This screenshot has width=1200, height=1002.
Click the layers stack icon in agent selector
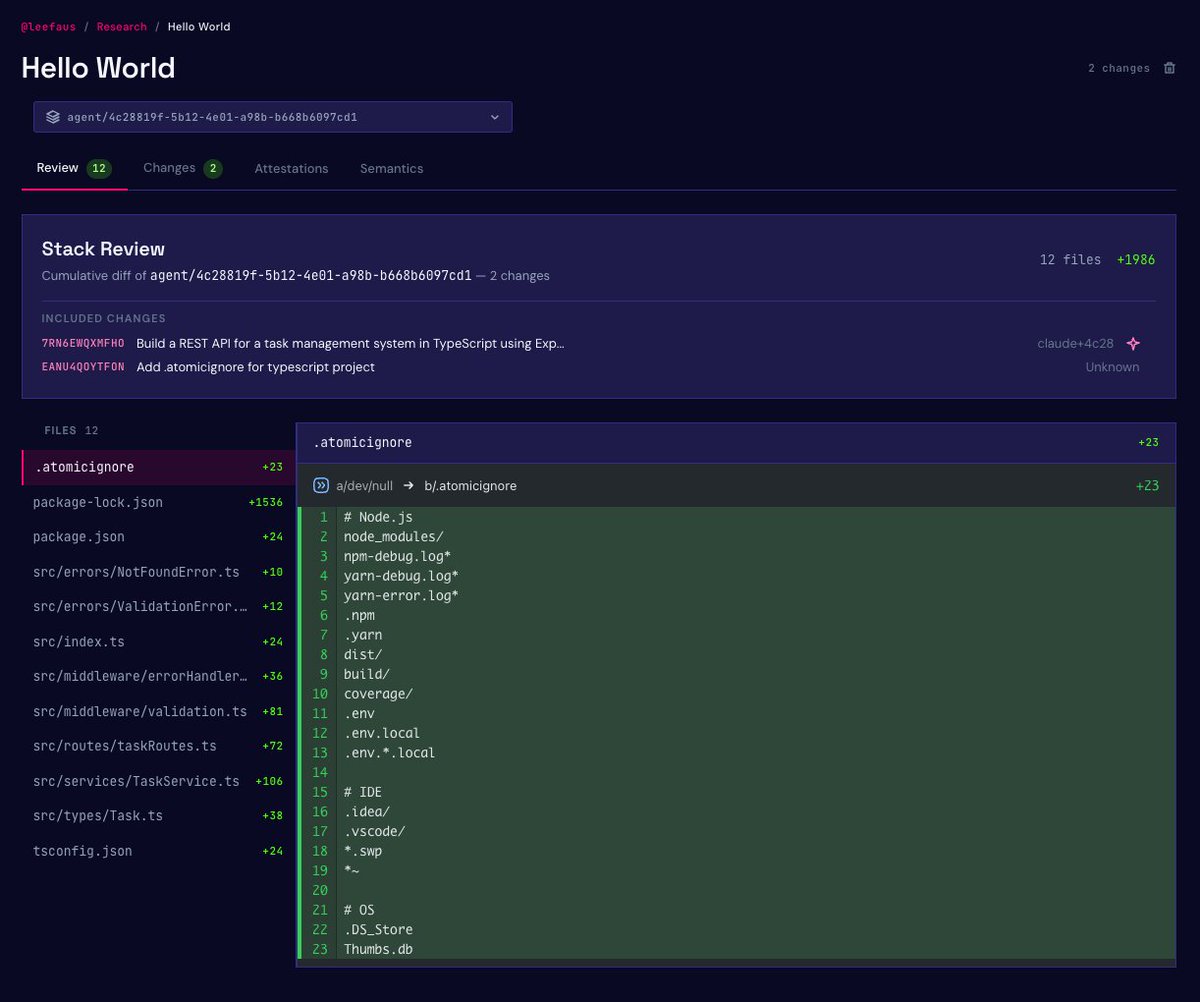tap(53, 117)
